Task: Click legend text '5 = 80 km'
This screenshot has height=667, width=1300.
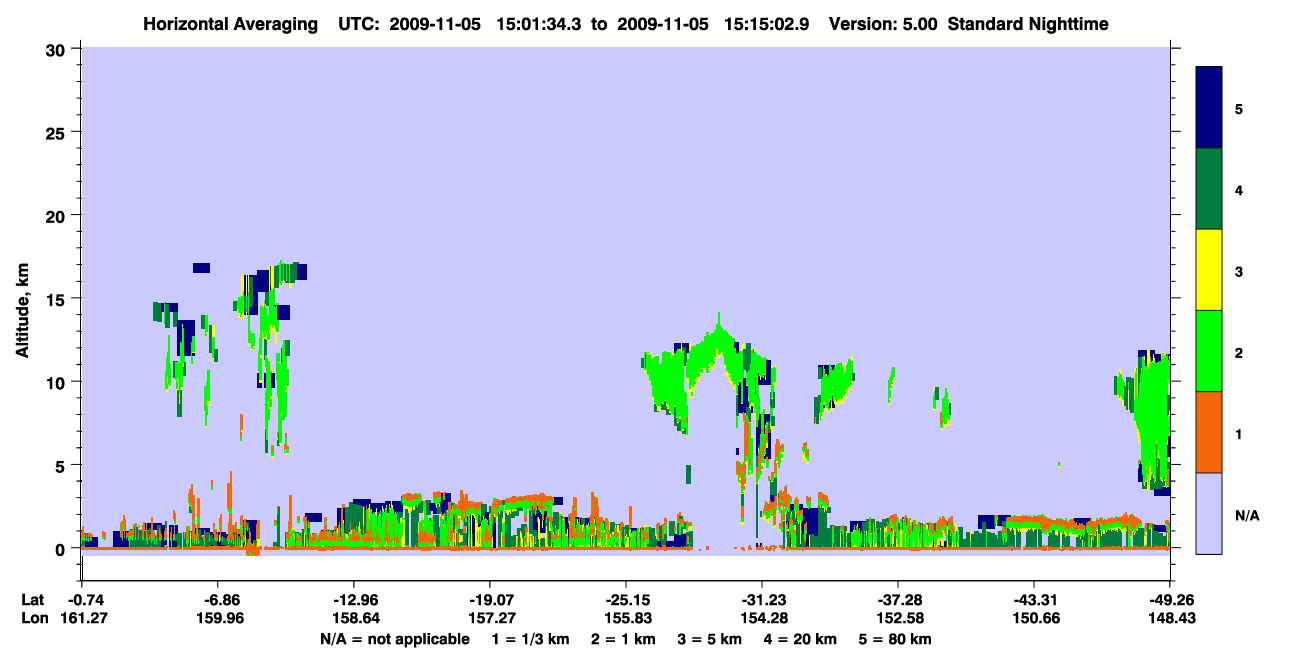Action: (x=897, y=639)
